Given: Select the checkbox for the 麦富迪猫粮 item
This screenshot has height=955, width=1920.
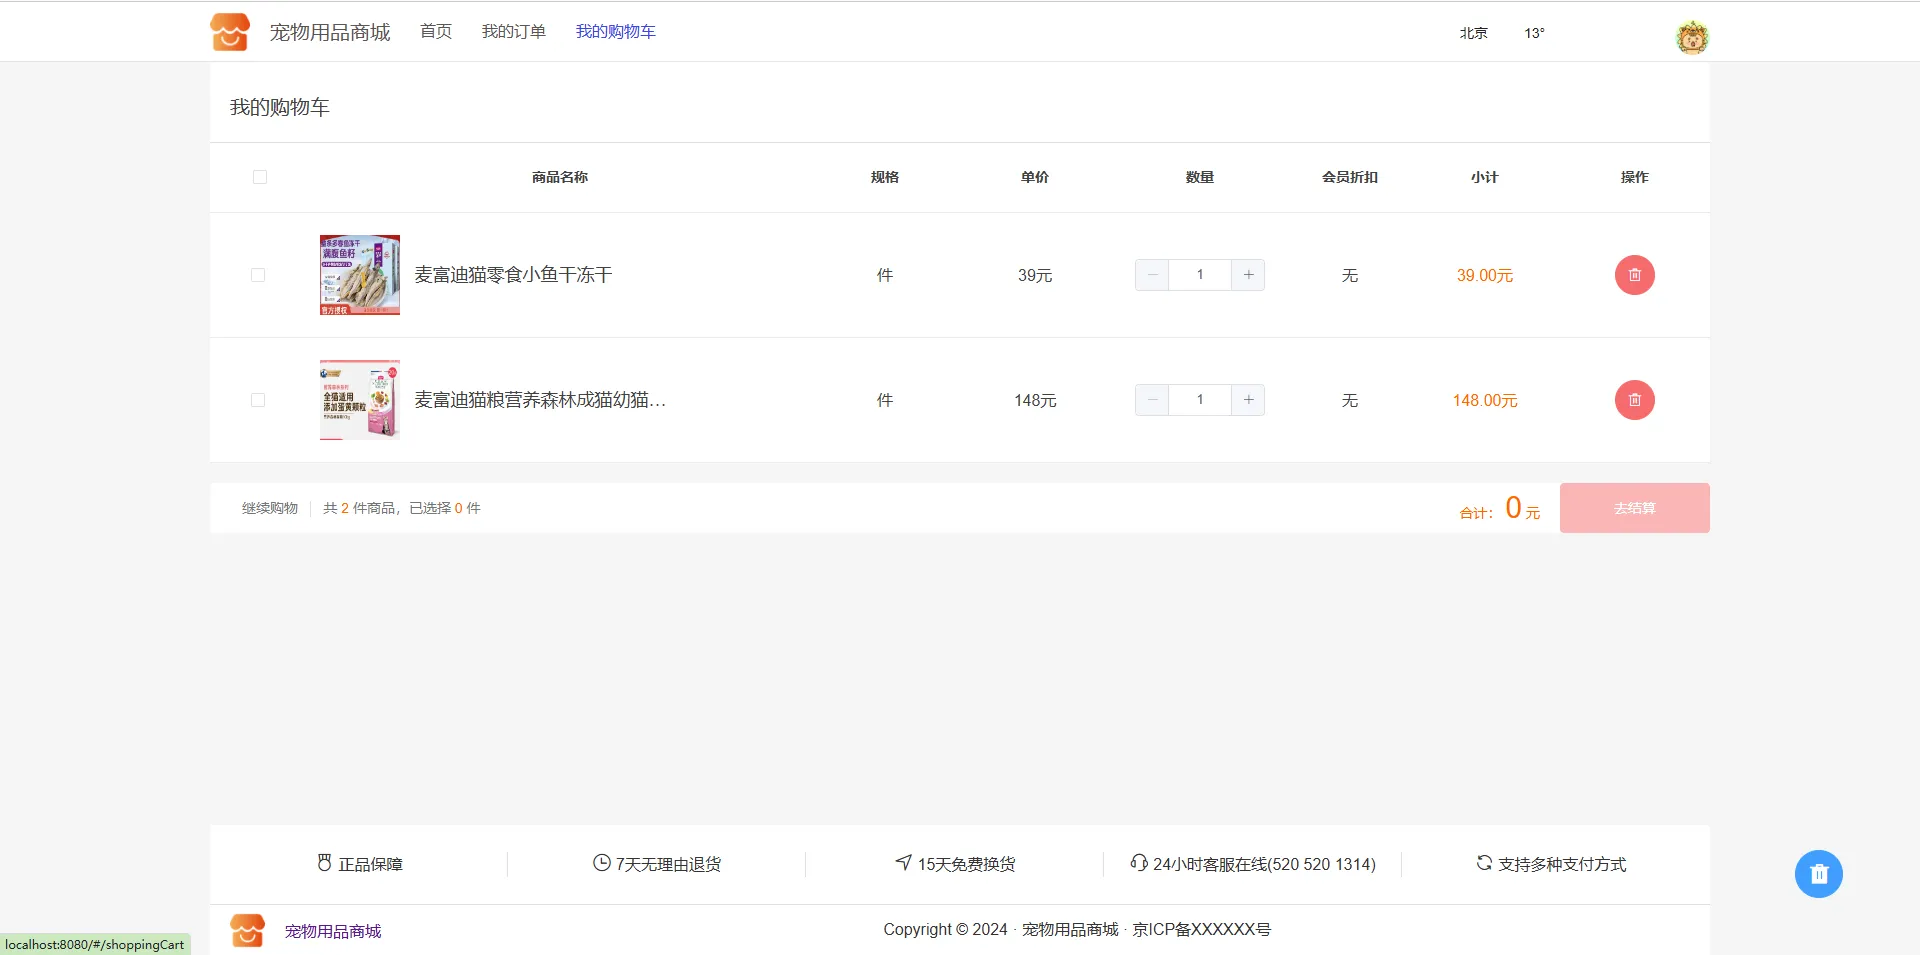Looking at the screenshot, I should (258, 400).
